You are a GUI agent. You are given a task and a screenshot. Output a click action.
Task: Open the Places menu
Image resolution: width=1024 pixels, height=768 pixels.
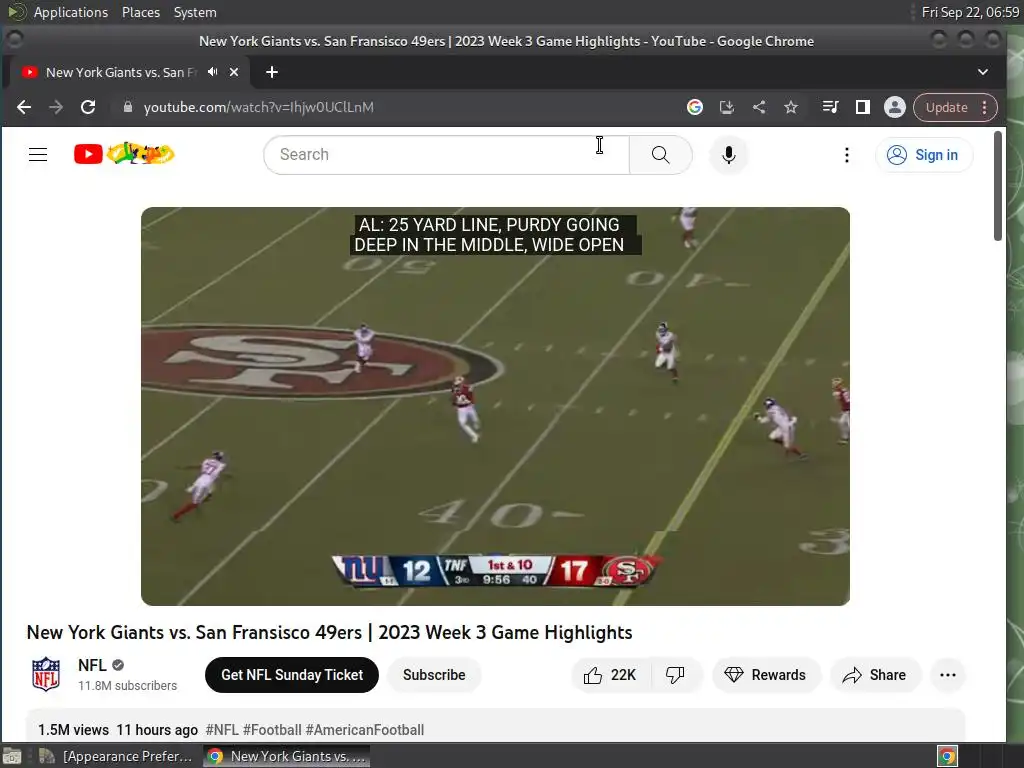pos(141,12)
